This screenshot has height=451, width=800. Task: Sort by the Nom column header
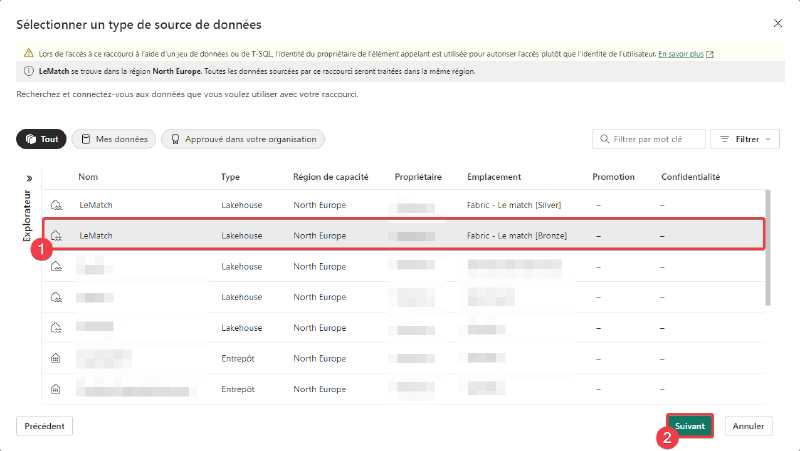click(88, 177)
